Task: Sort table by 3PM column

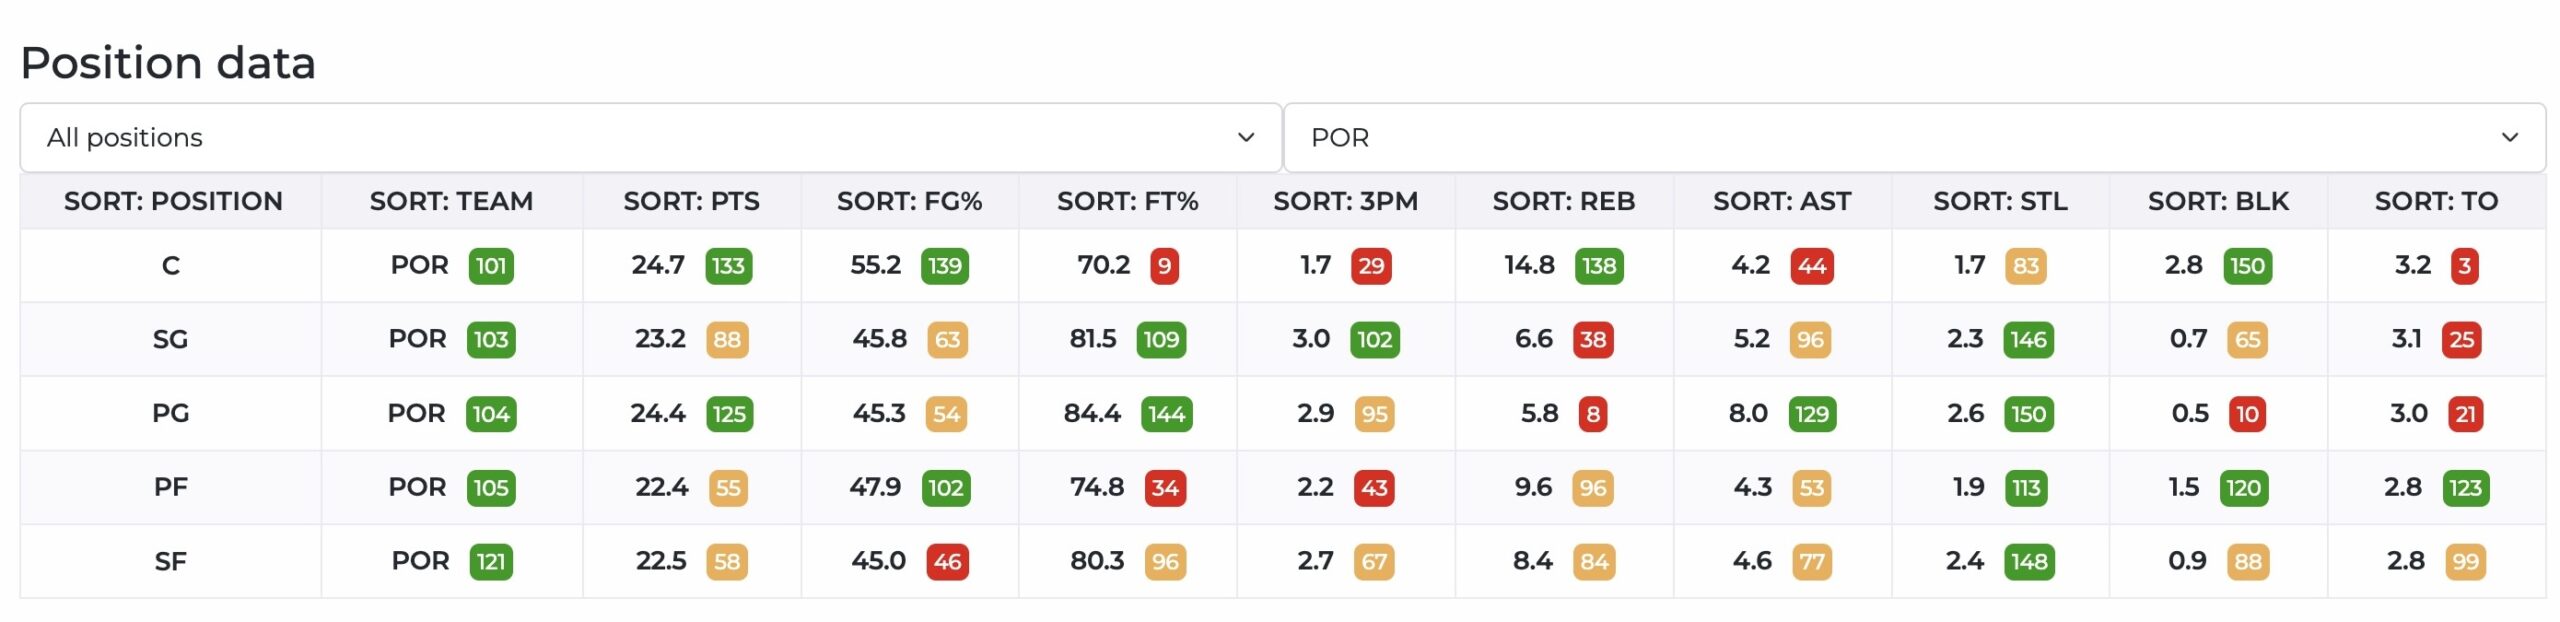Action: (1345, 201)
